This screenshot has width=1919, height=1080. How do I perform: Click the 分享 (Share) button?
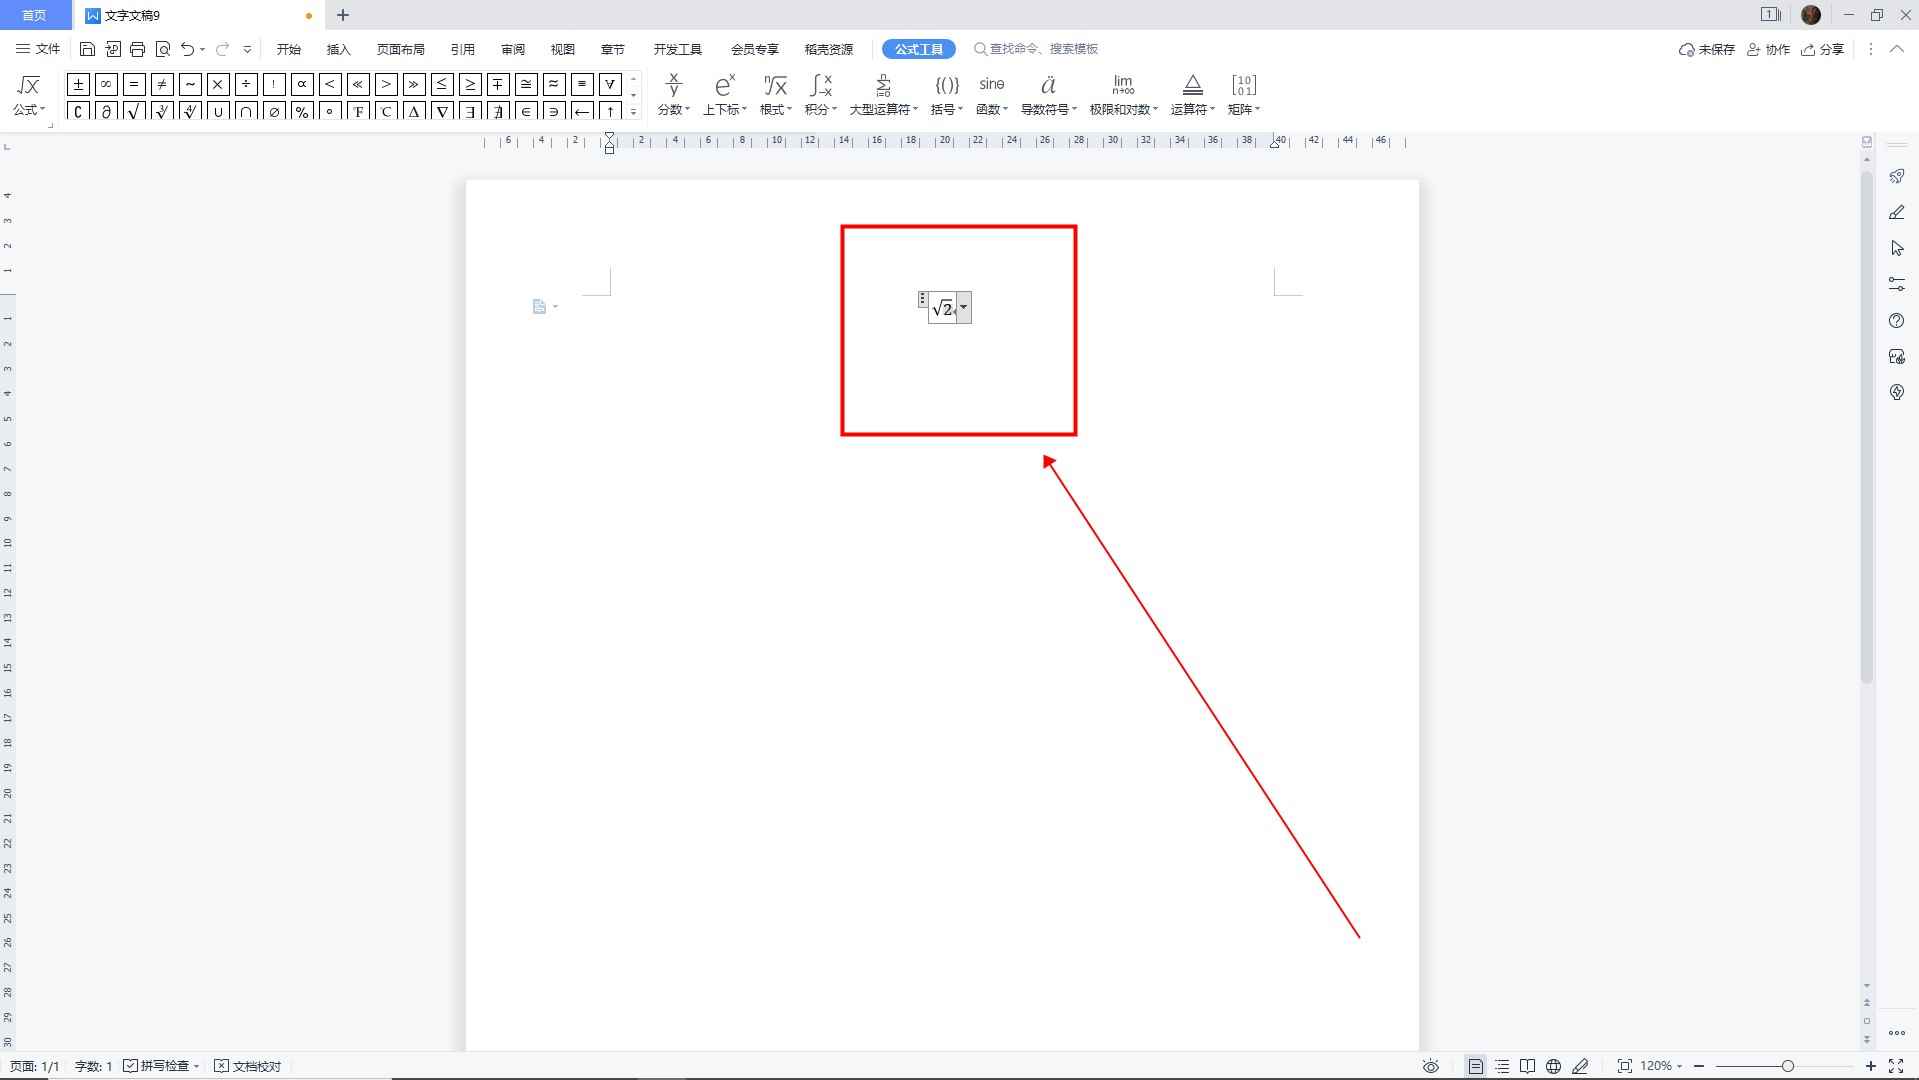point(1822,49)
